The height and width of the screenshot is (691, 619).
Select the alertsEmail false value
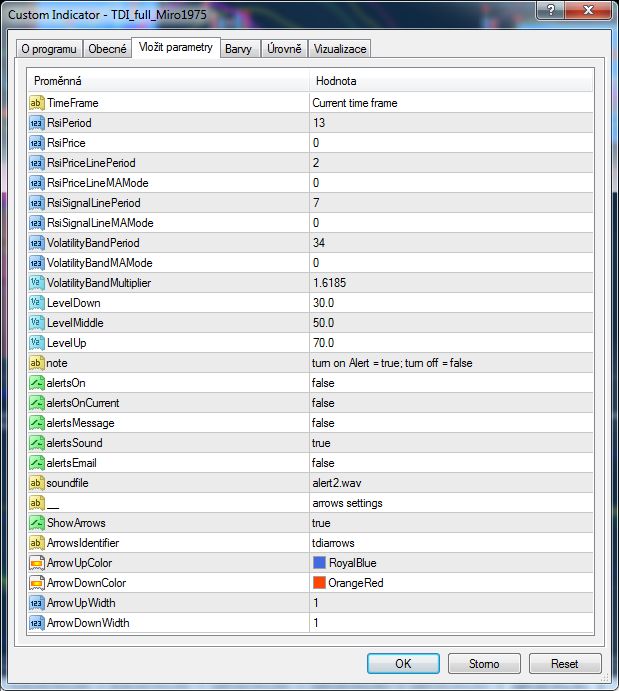pos(323,463)
